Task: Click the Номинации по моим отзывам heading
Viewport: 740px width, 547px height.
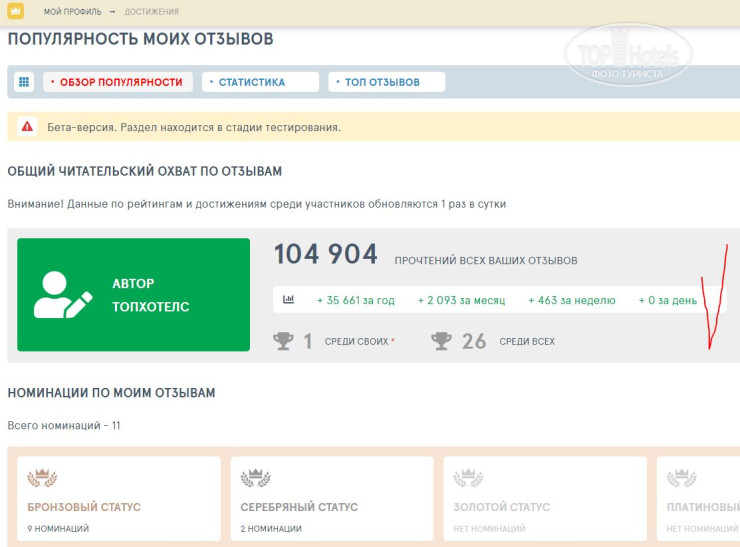Action: (111, 393)
